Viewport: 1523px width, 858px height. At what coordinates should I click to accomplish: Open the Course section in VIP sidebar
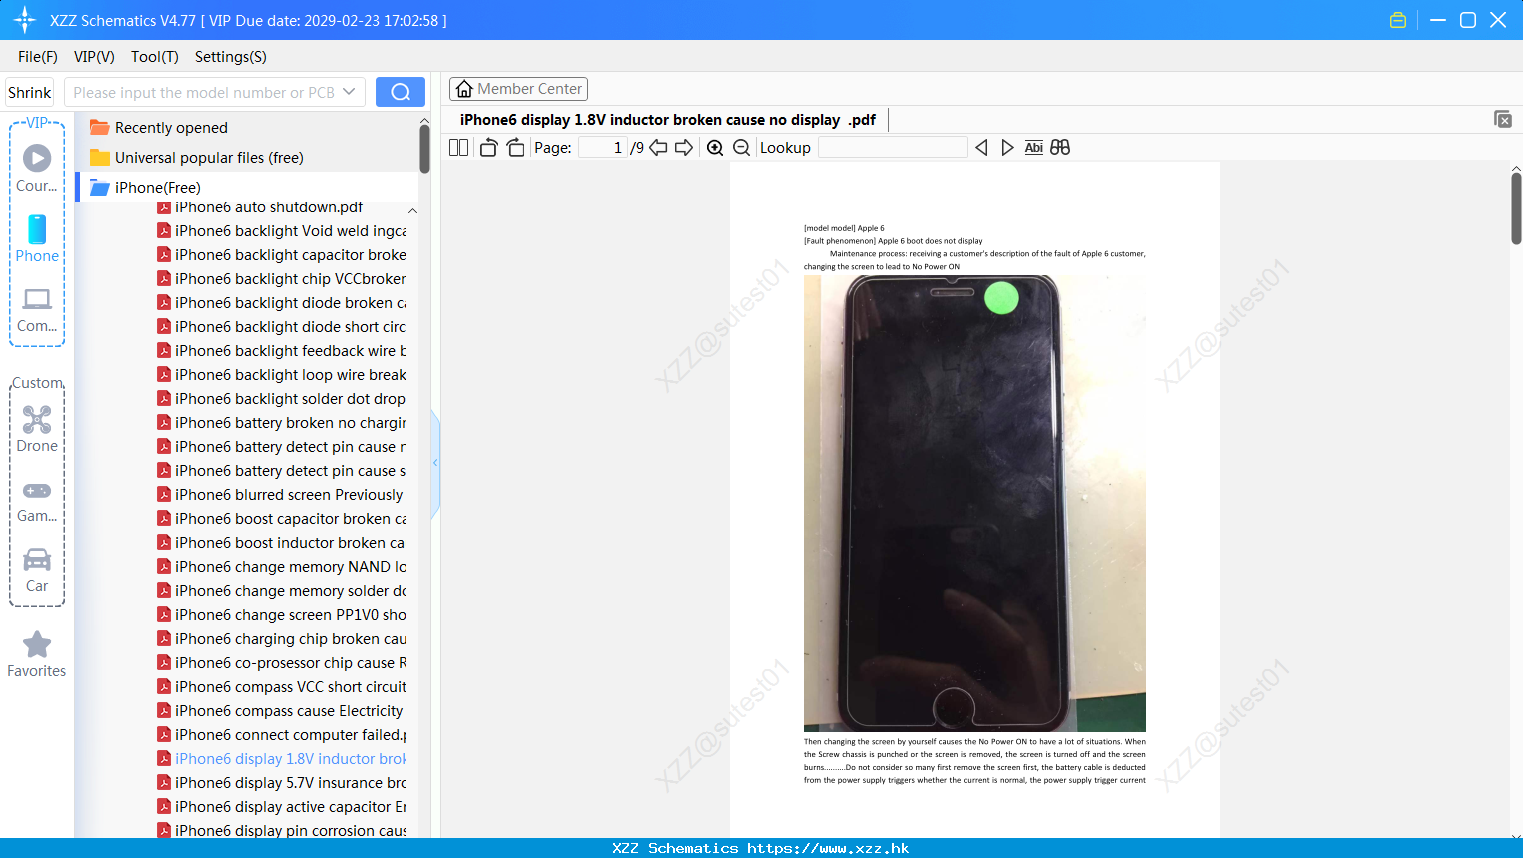[x=37, y=169]
